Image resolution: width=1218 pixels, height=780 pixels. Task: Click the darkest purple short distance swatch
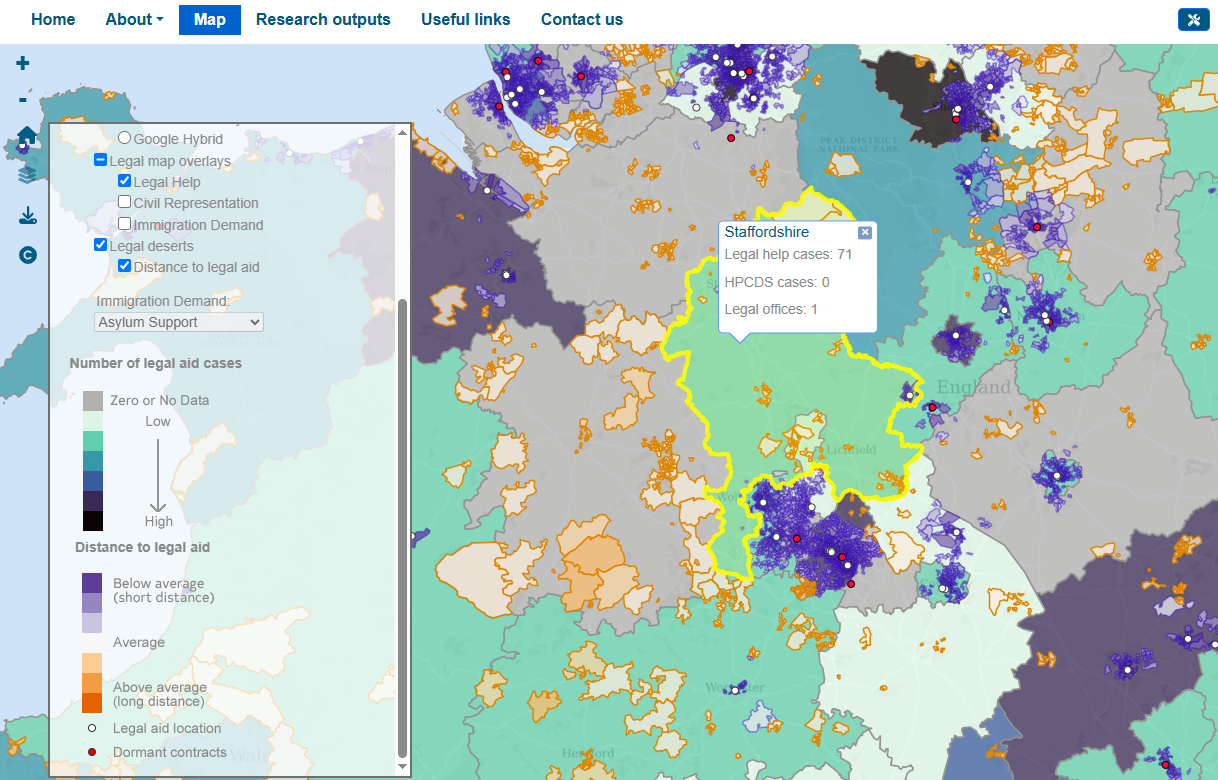coord(92,582)
